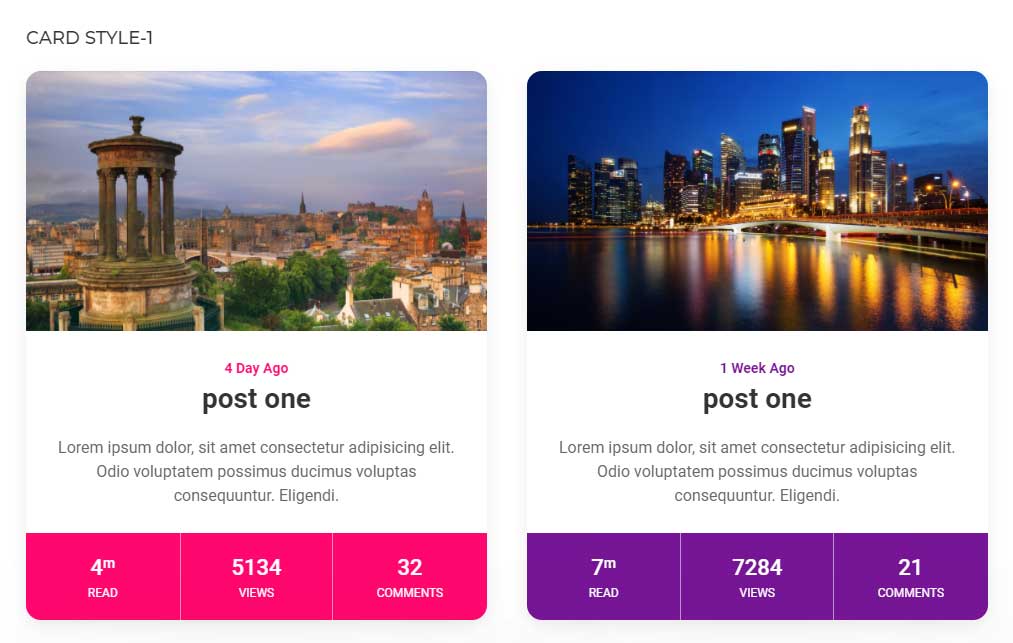This screenshot has height=643, width=1013.
Task: Click the VIEWS label under 7284
Action: tap(757, 593)
